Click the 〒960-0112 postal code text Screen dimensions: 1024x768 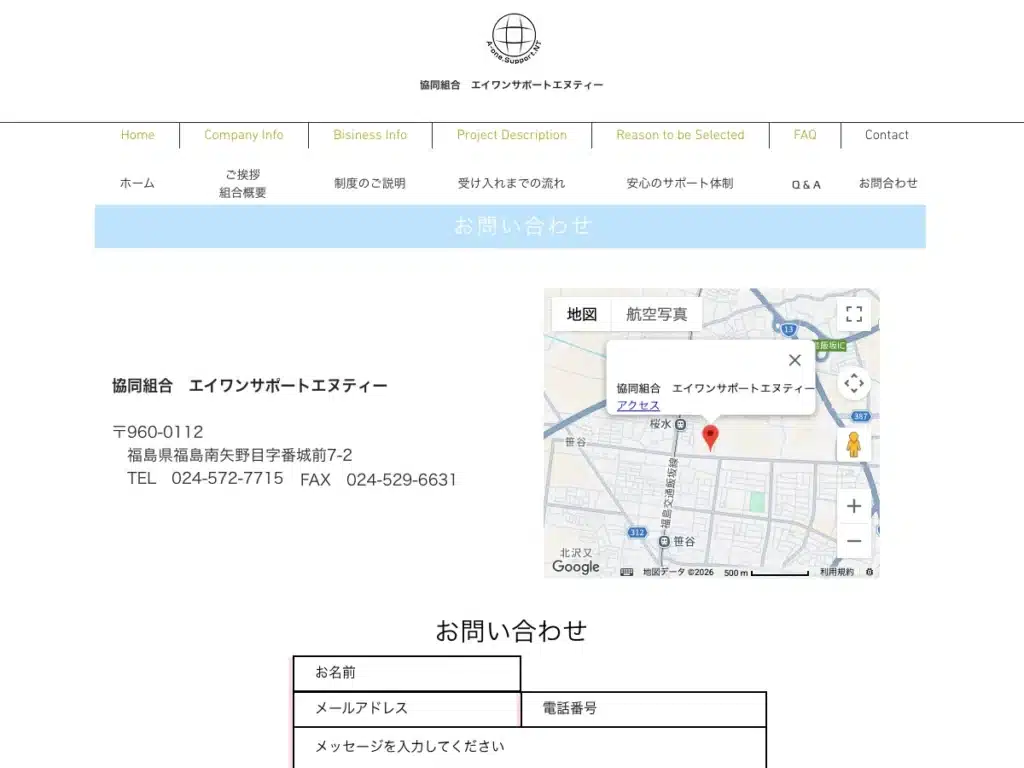tap(157, 432)
